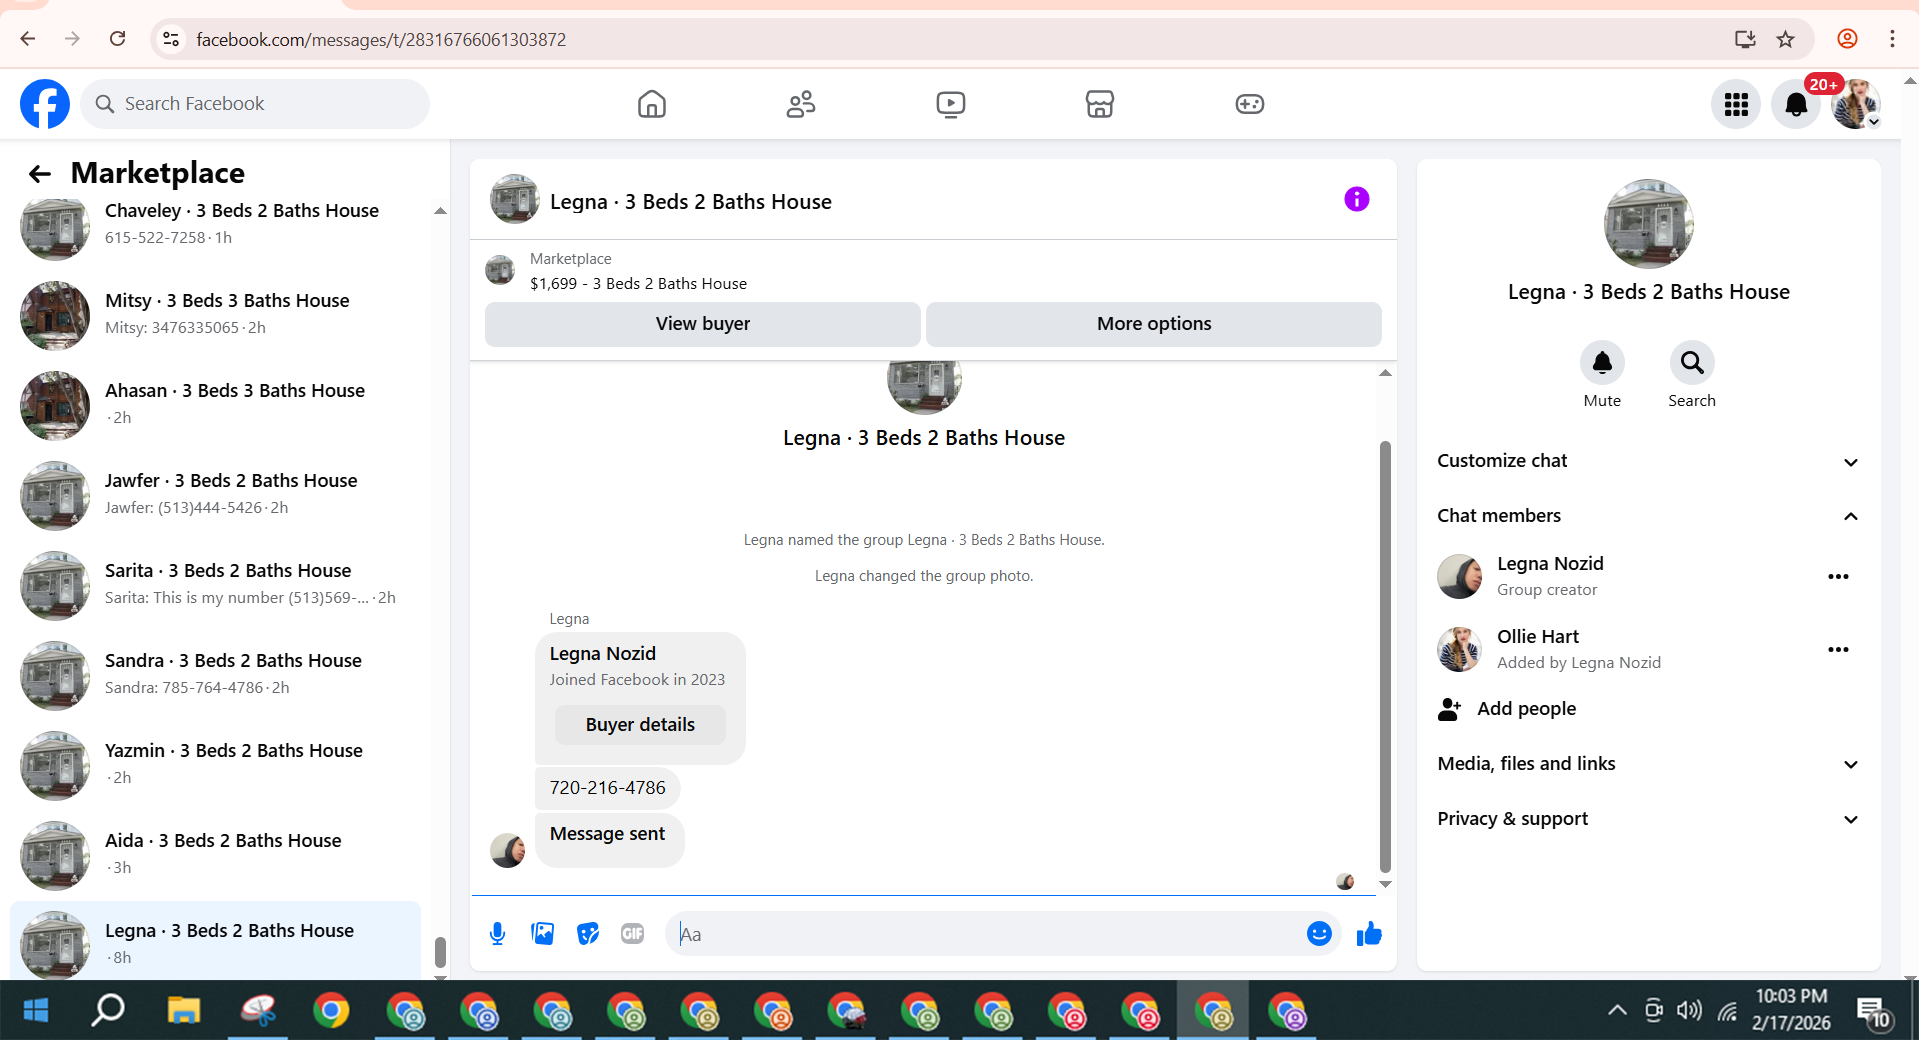Image resolution: width=1919 pixels, height=1040 pixels.
Task: Open Legna Nozid's member profile
Action: 1549,564
